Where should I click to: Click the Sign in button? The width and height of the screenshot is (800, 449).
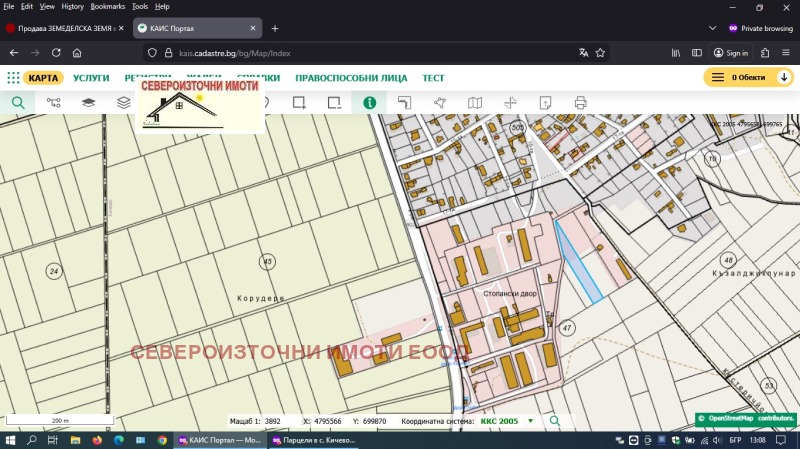[x=731, y=53]
